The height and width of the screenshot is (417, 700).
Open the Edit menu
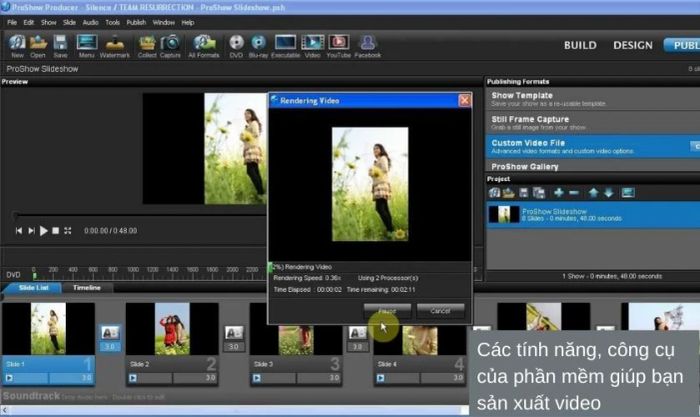click(x=29, y=22)
